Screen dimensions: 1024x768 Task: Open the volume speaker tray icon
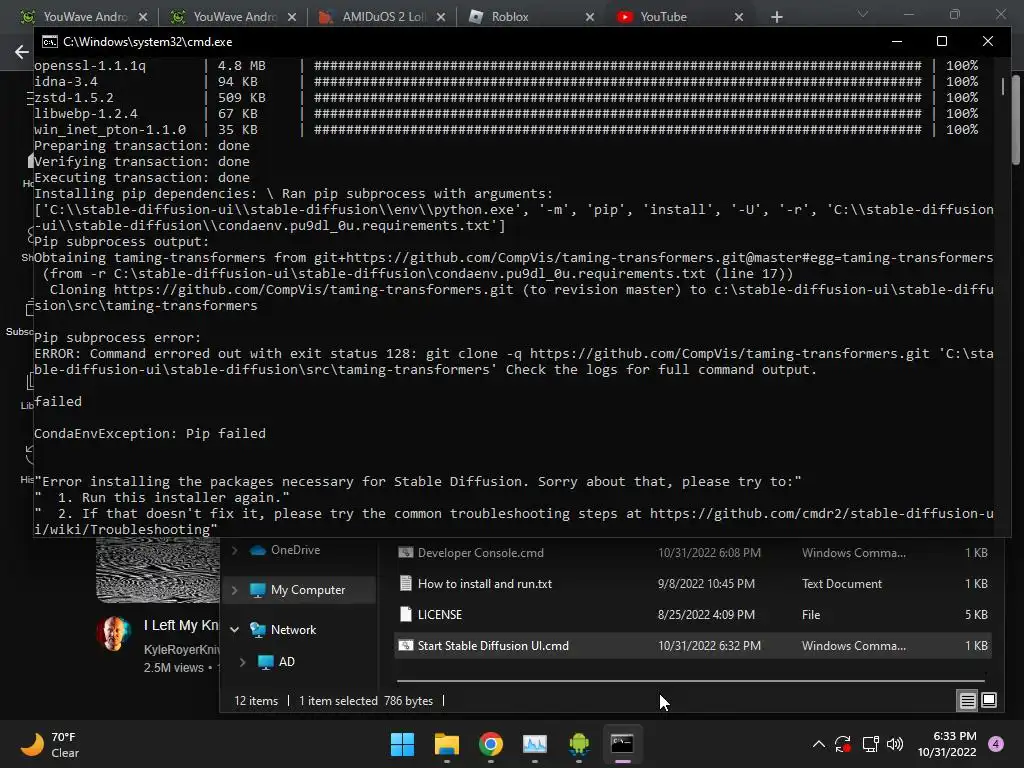895,744
